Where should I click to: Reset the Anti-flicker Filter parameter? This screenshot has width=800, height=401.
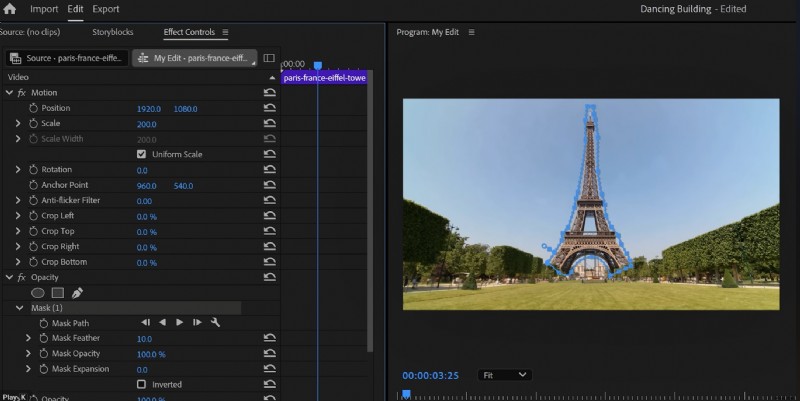click(x=269, y=200)
